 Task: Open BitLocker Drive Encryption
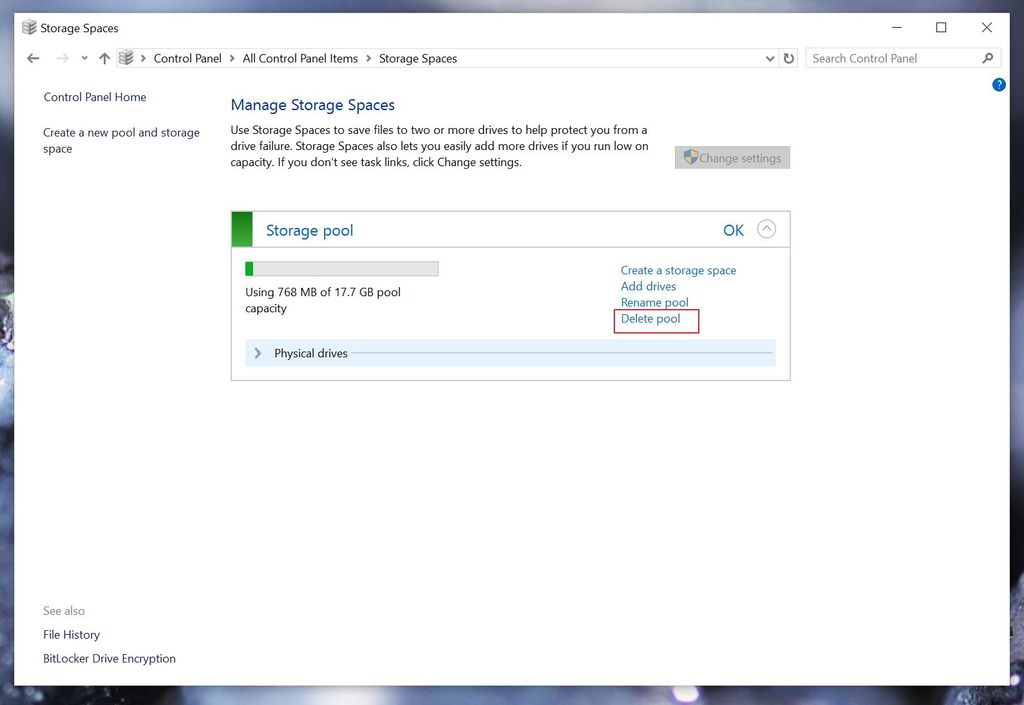point(109,658)
